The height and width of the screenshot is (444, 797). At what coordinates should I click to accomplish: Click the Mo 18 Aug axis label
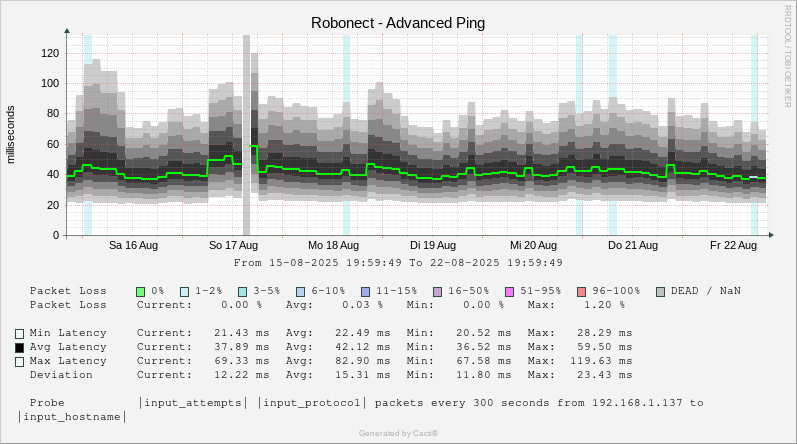333,245
